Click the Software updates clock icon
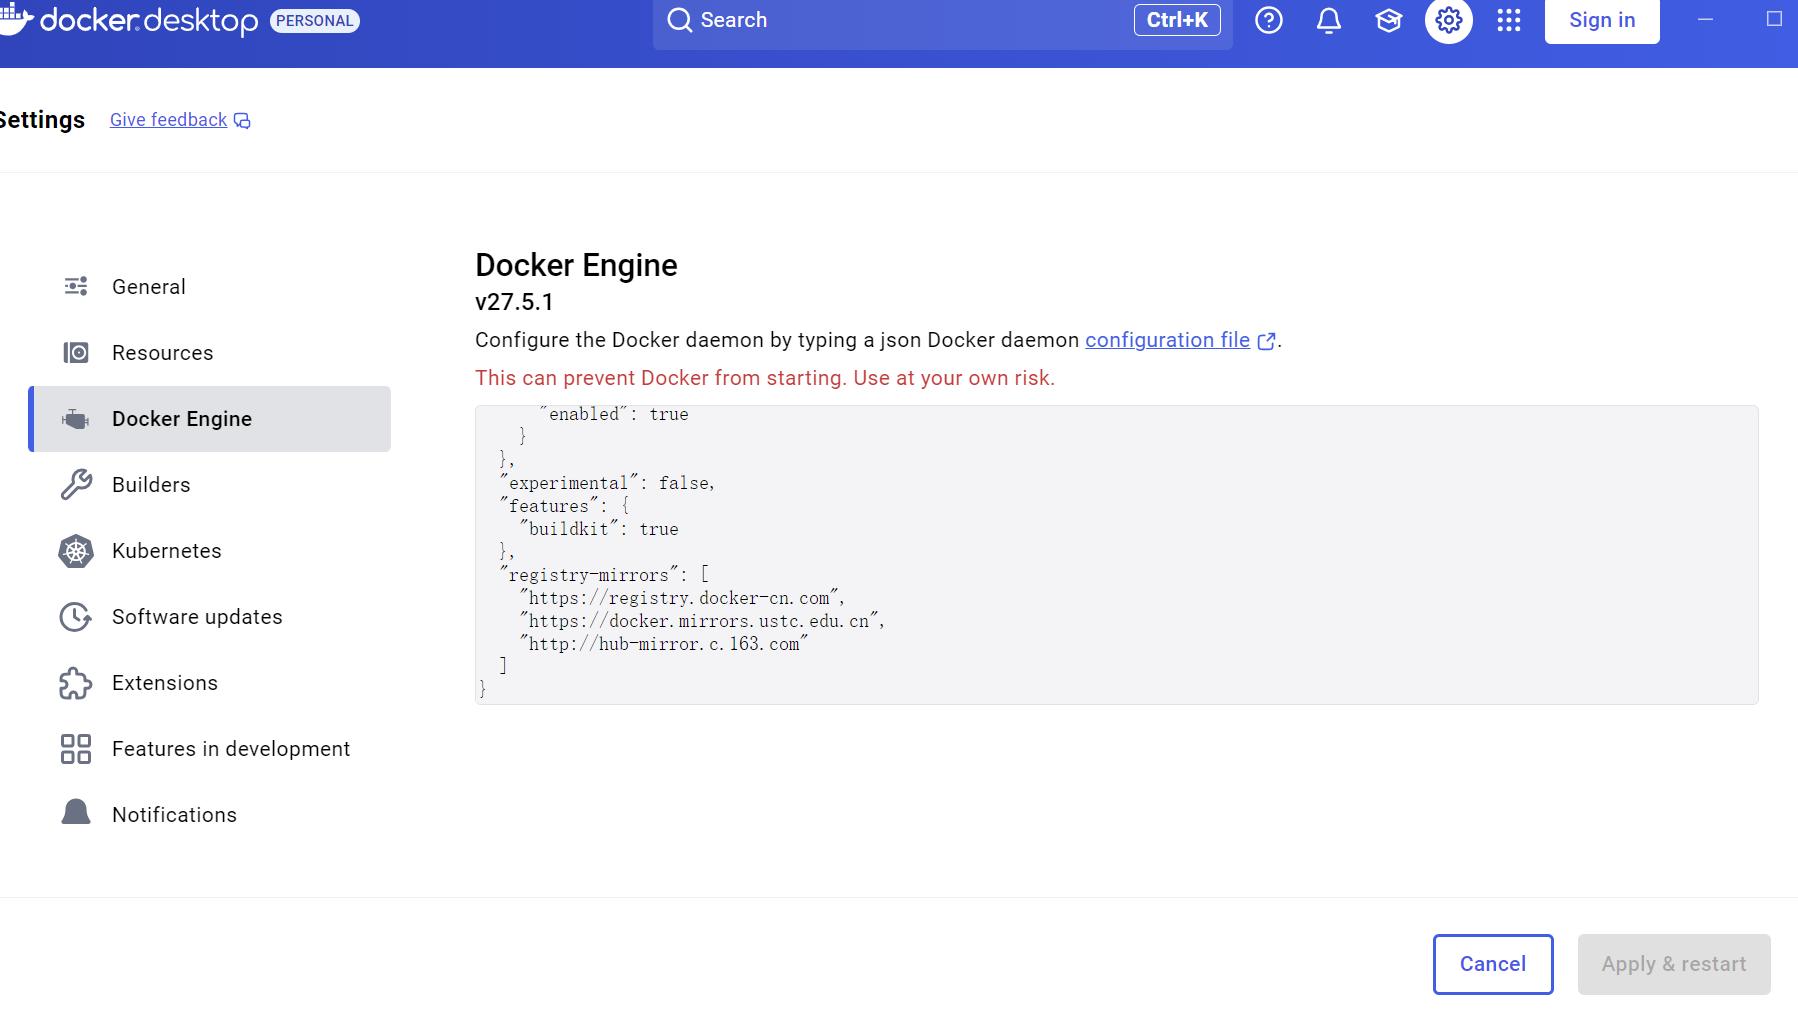Image resolution: width=1798 pixels, height=1021 pixels. [x=76, y=617]
